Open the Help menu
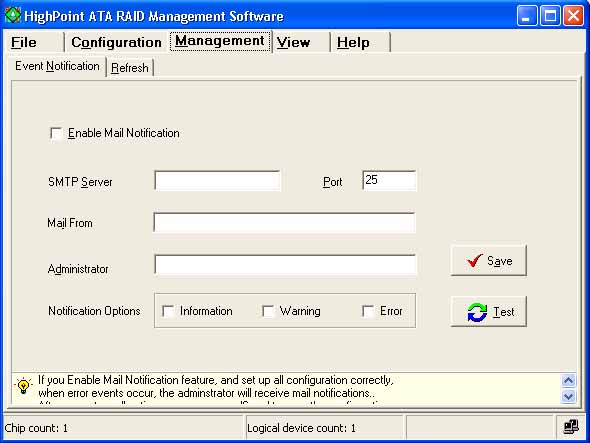This screenshot has height=443, width=590. click(x=353, y=42)
